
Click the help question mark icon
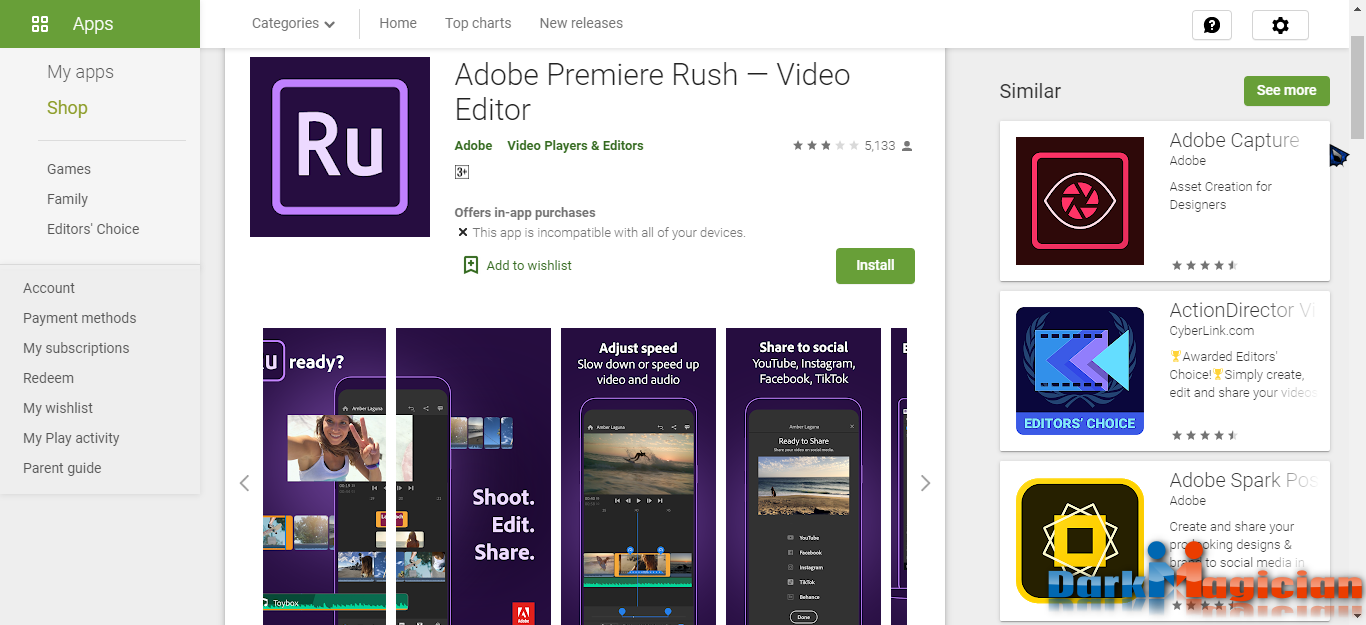[1212, 25]
